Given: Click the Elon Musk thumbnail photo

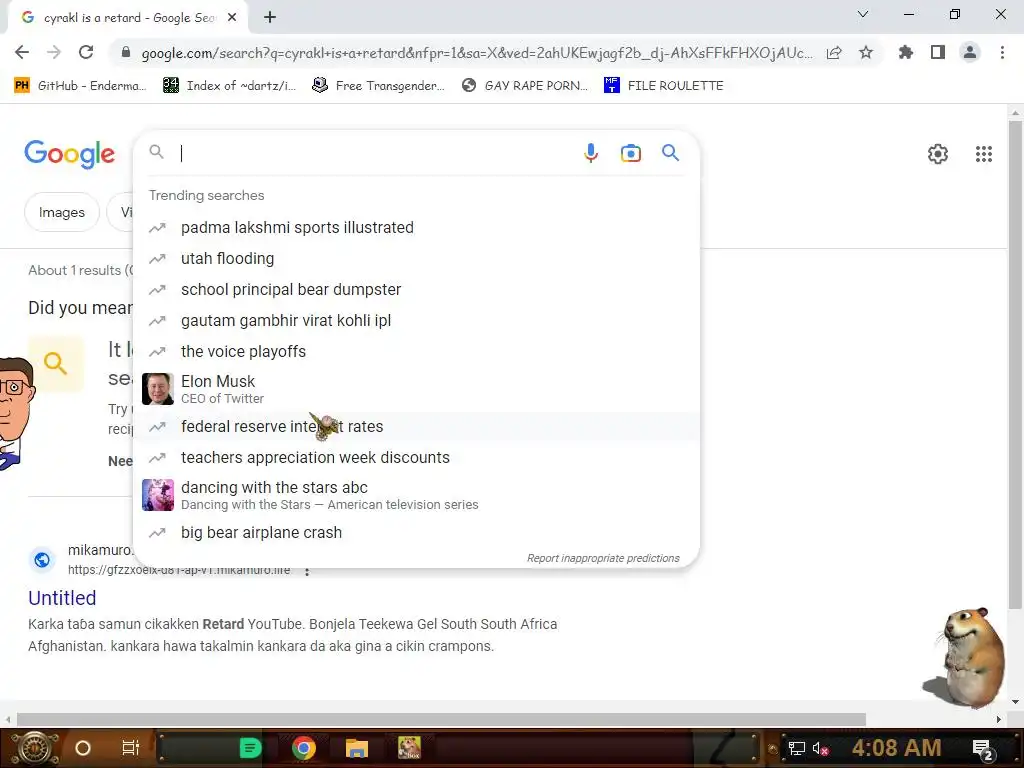Looking at the screenshot, I should coord(158,389).
